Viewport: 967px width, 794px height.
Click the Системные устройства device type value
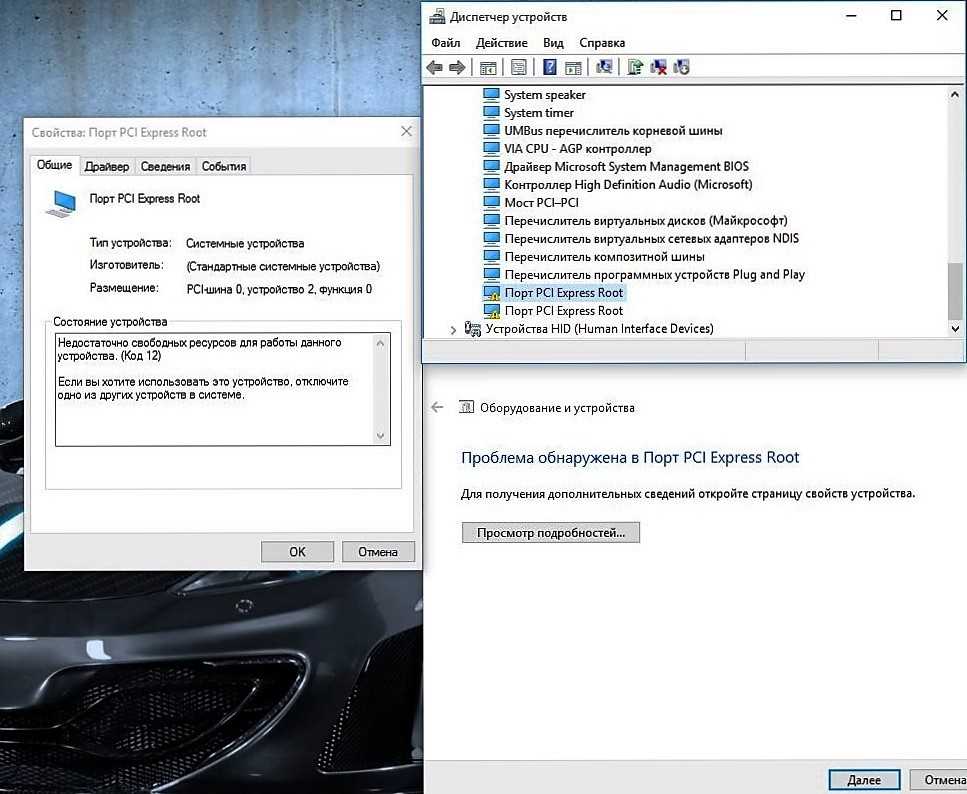click(x=245, y=244)
